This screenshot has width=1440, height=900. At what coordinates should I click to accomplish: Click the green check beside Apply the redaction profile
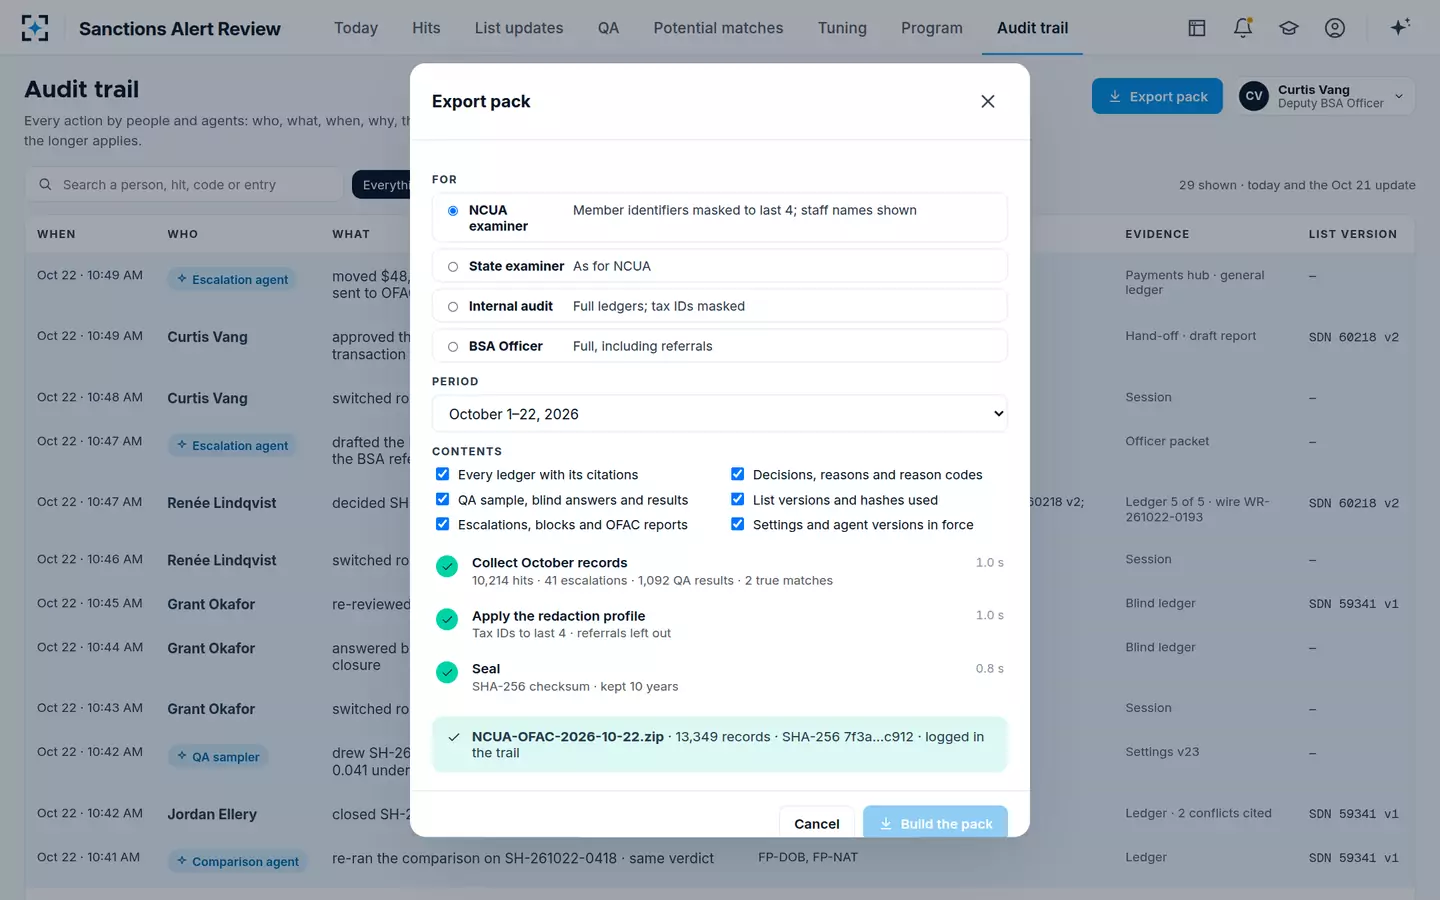(447, 619)
